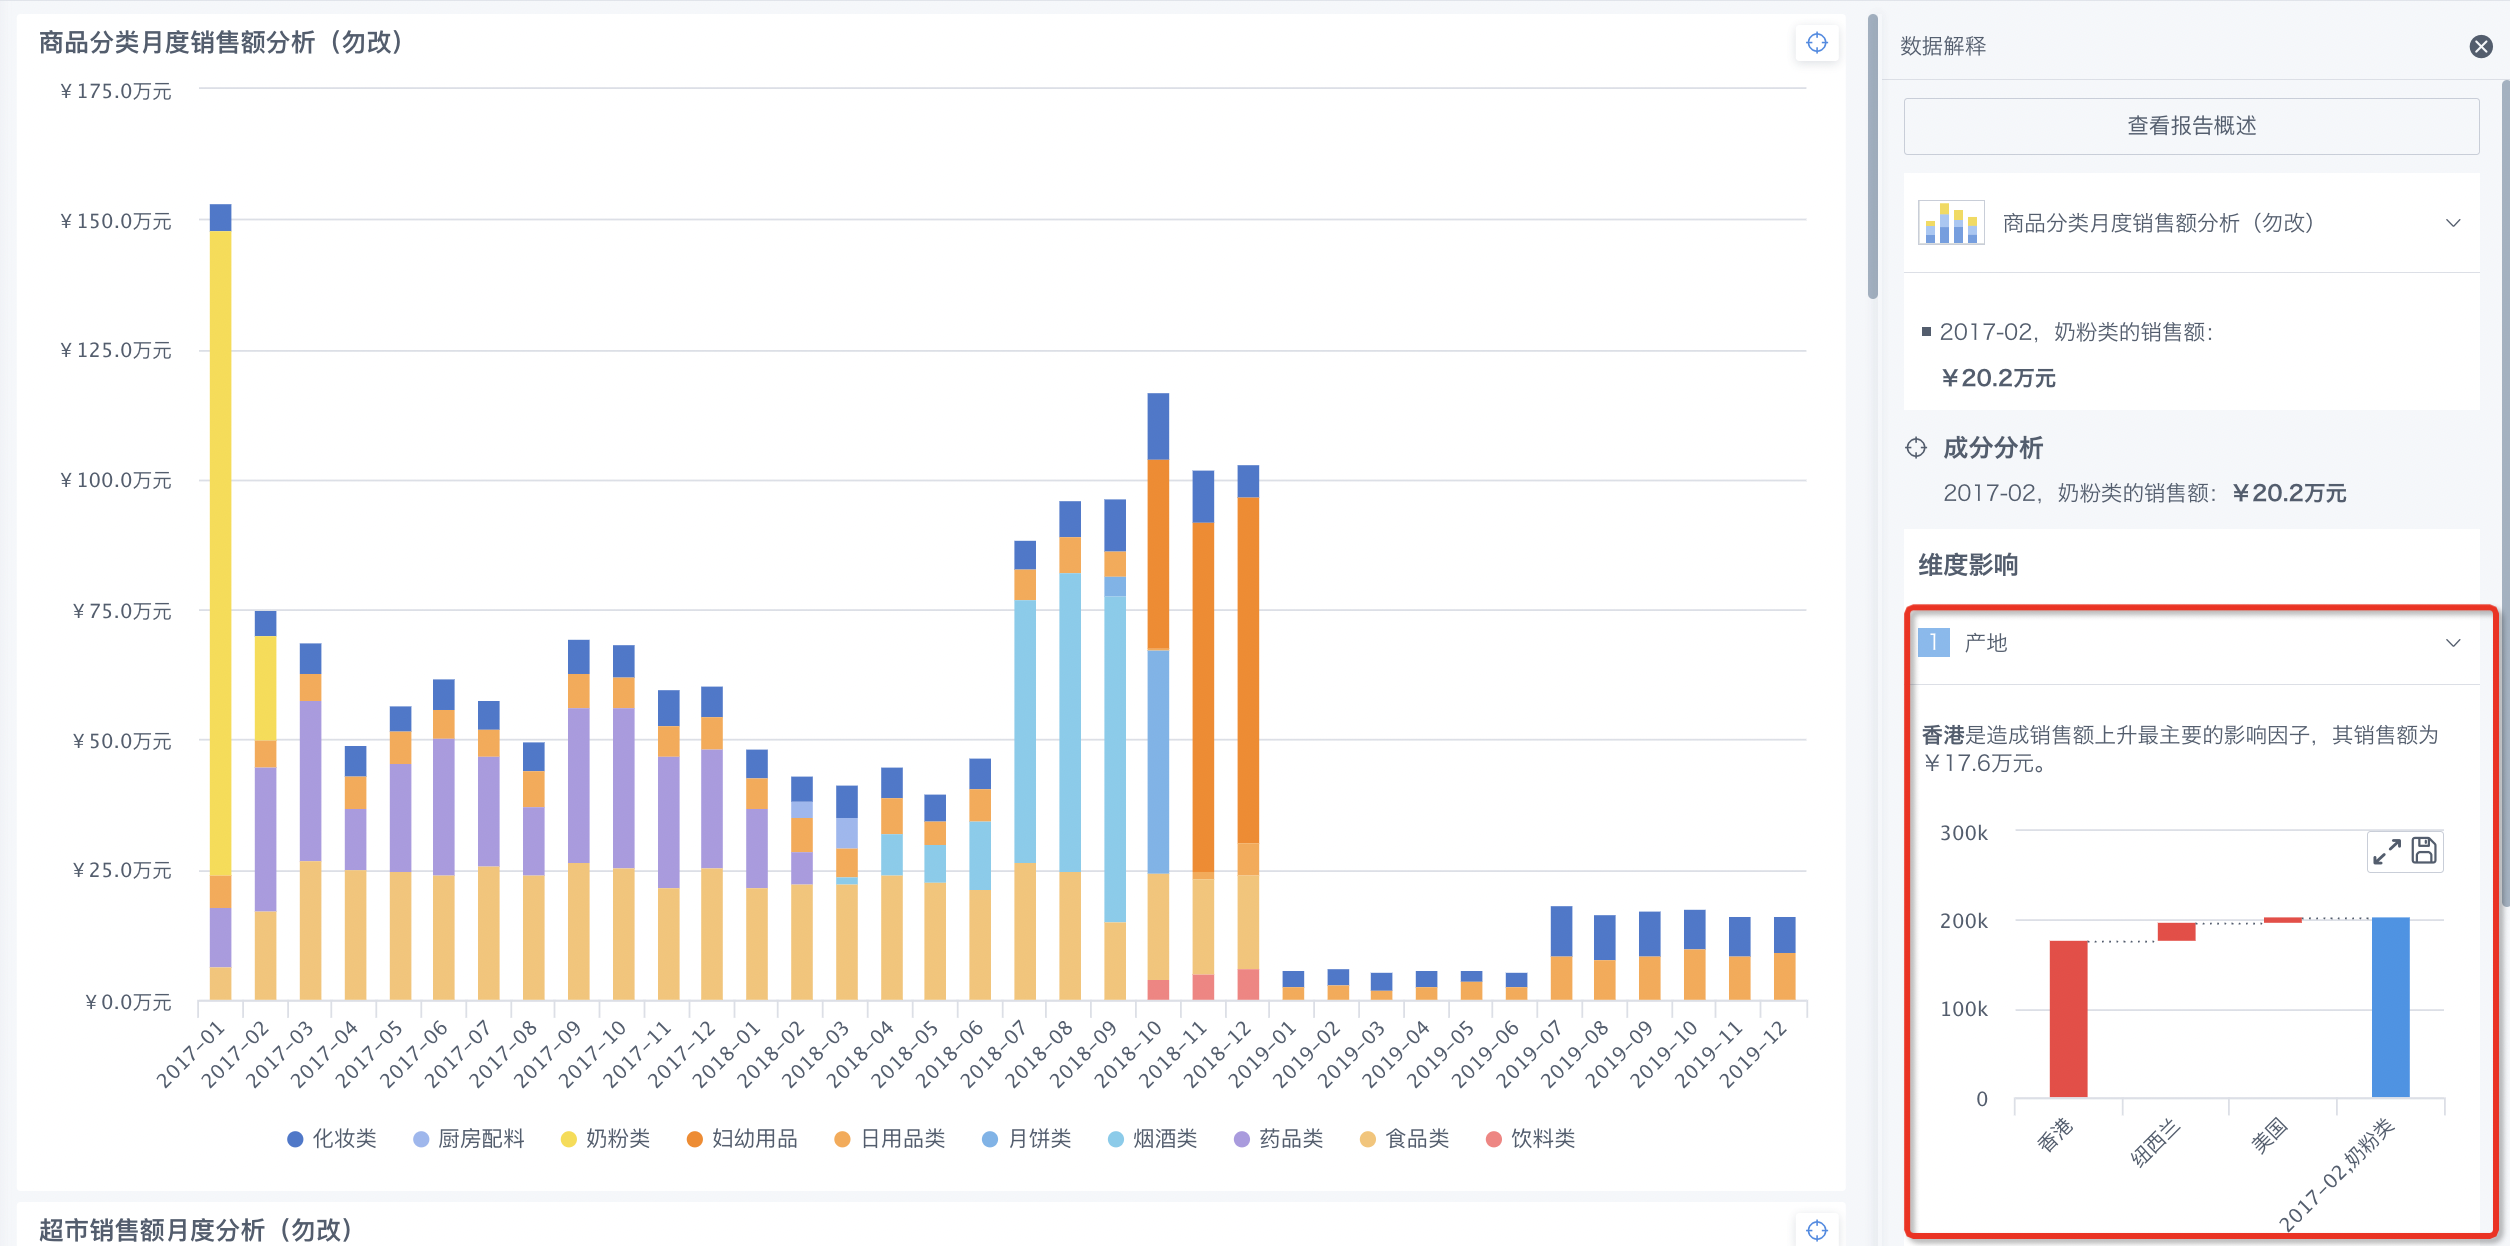Toggle 烟酒类 legend item
This screenshot has height=1246, width=2510.
[1152, 1138]
